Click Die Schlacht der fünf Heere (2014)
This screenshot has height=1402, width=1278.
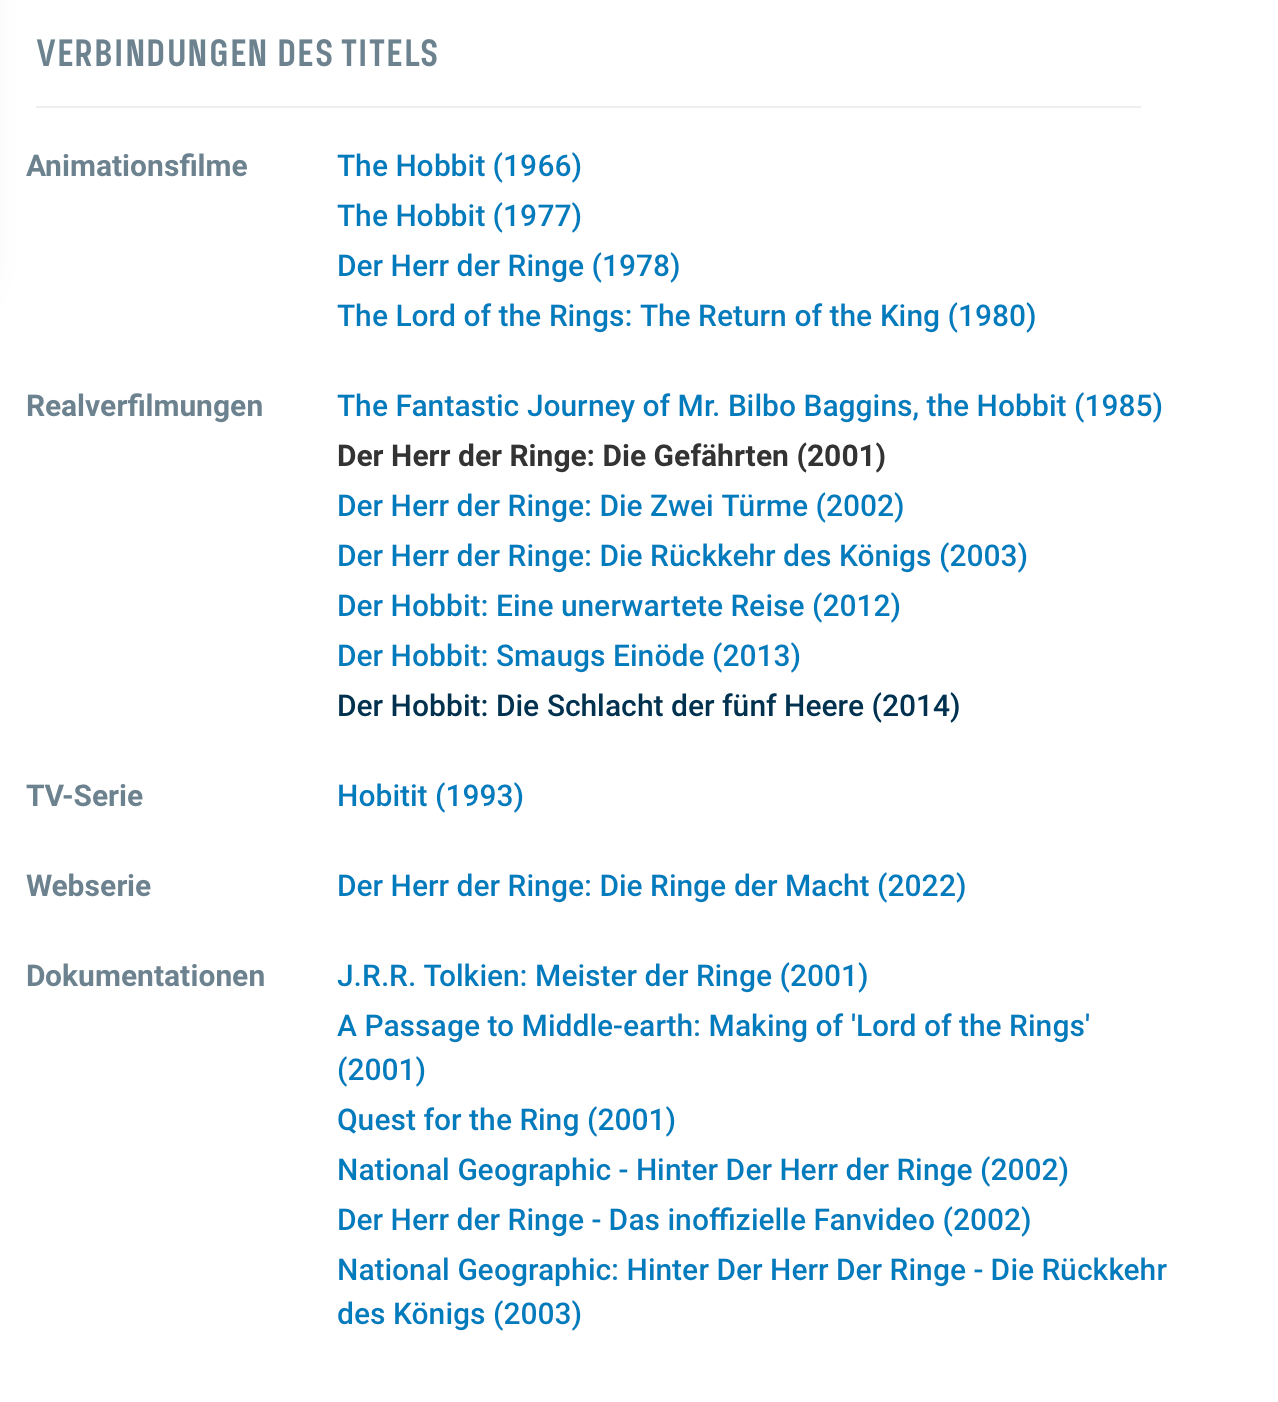coord(648,706)
